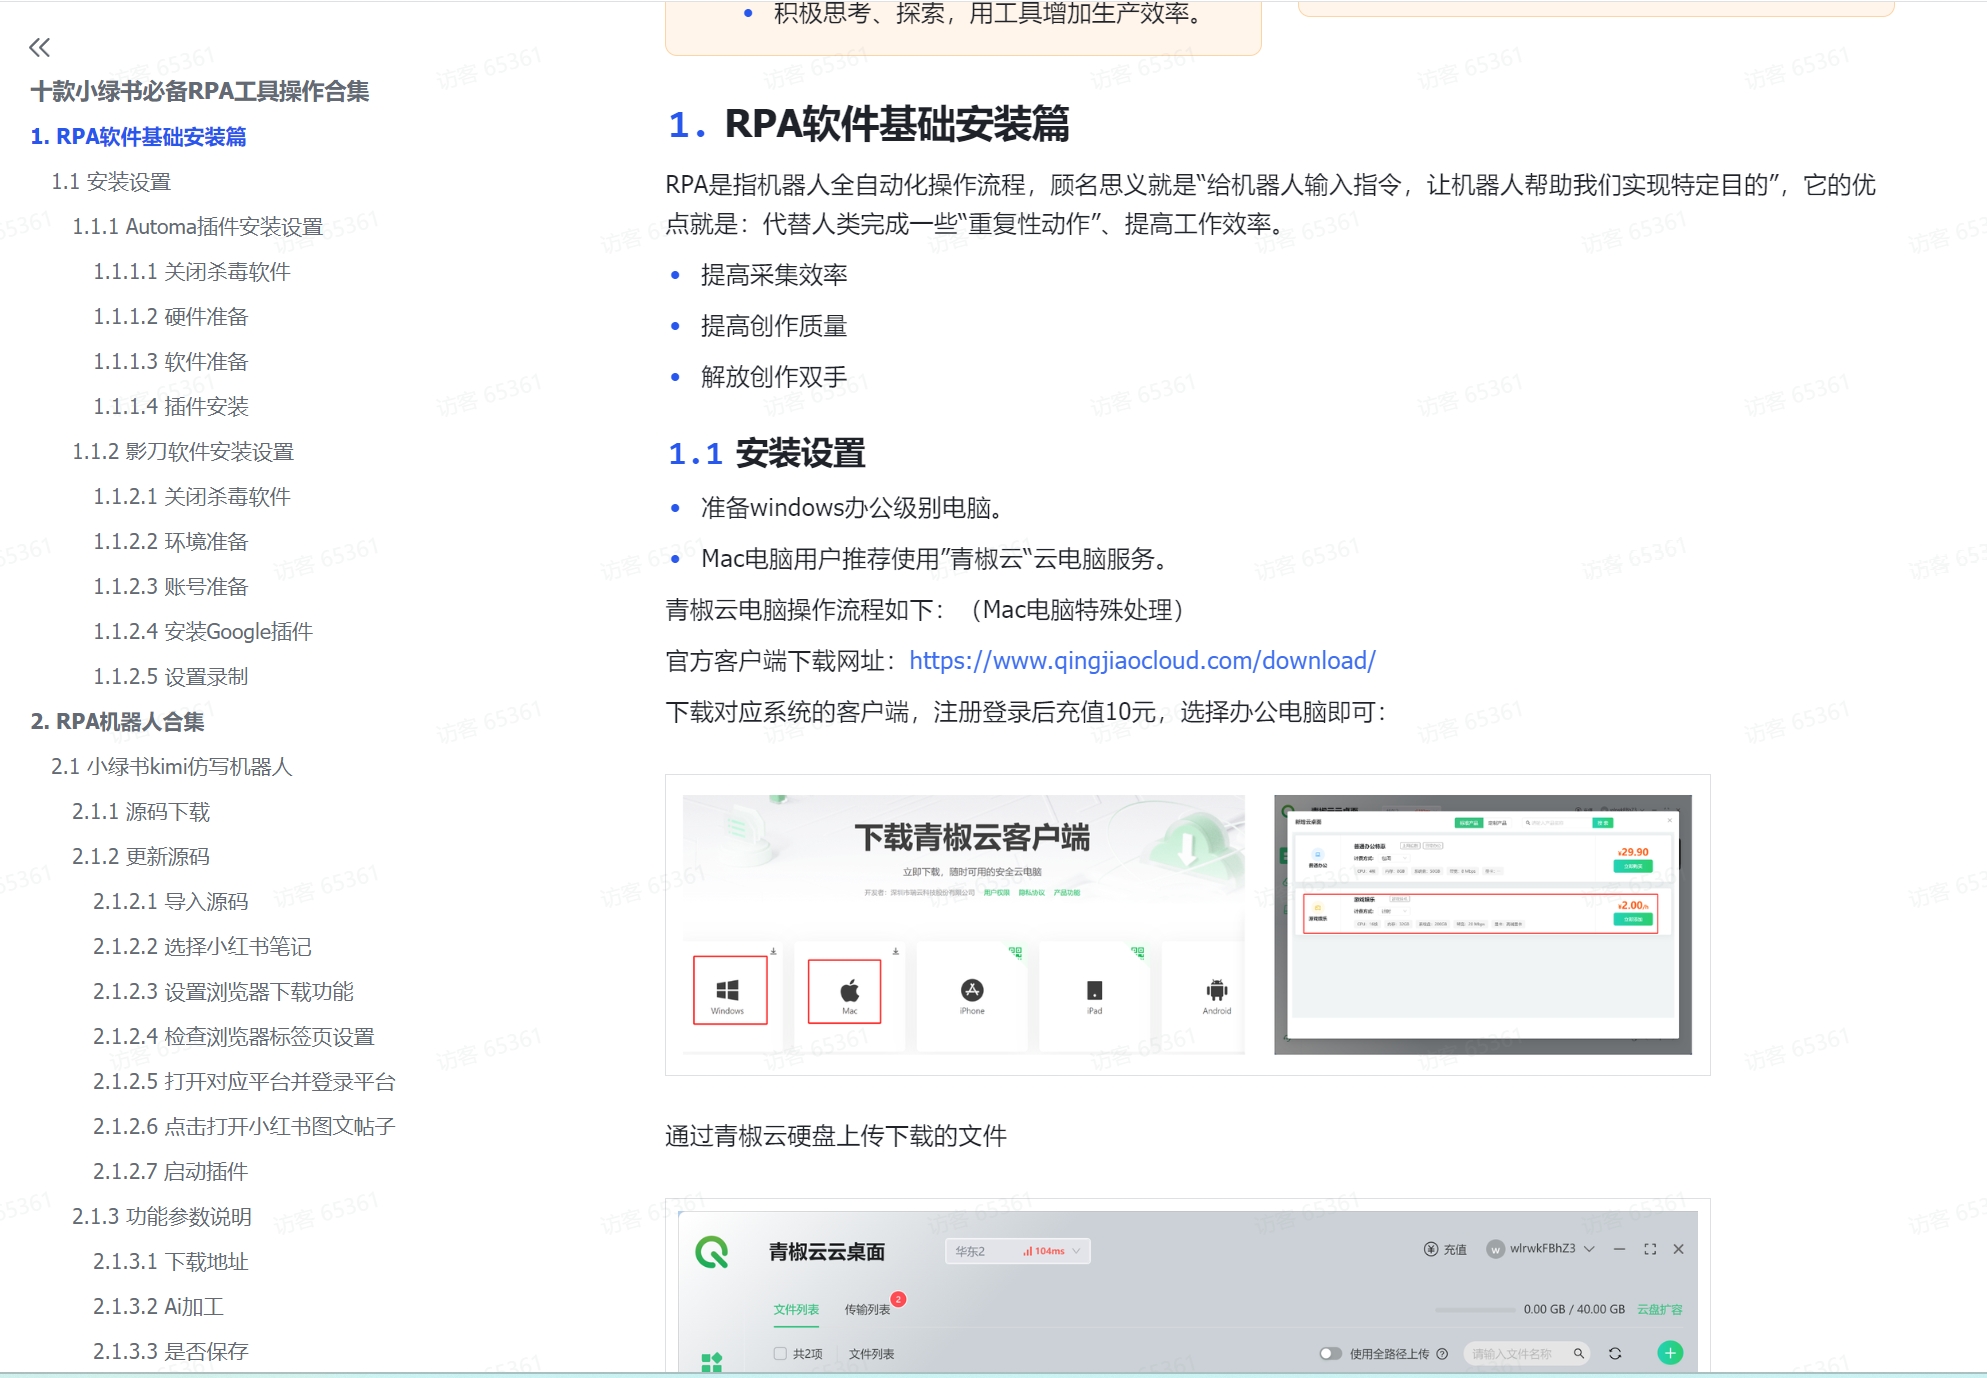Select 2.1.2.2 选择小红书笔记 entry
Screen dimensions: 1987x1378
202,946
